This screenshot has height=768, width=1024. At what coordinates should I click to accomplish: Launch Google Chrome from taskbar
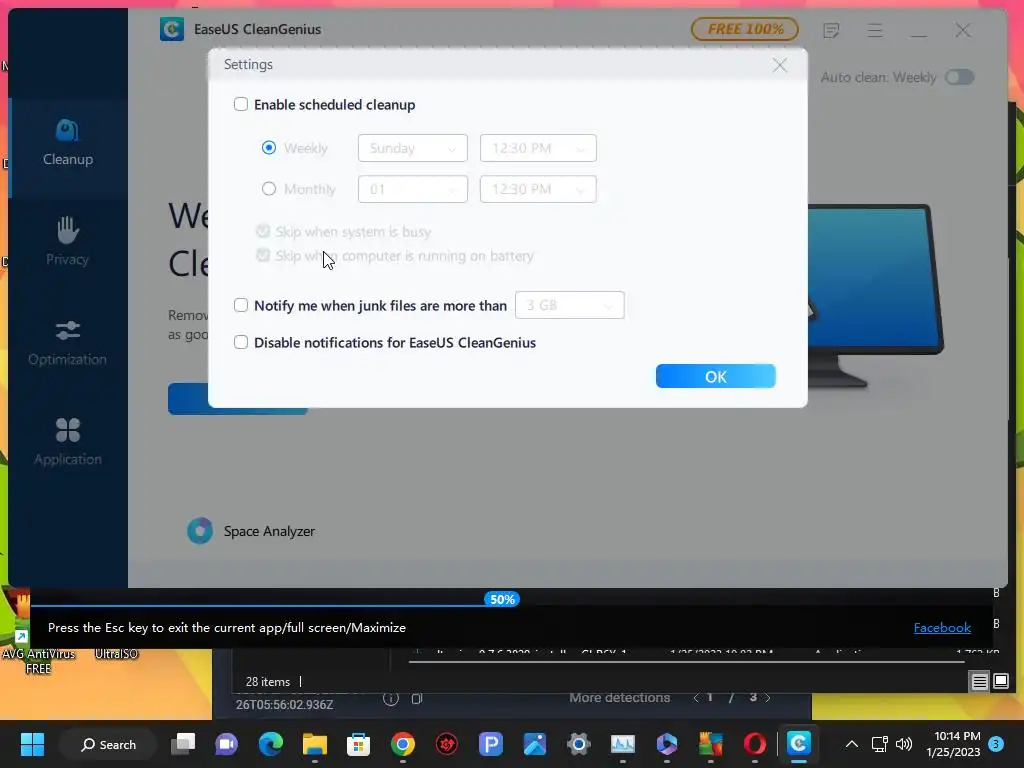coord(403,744)
